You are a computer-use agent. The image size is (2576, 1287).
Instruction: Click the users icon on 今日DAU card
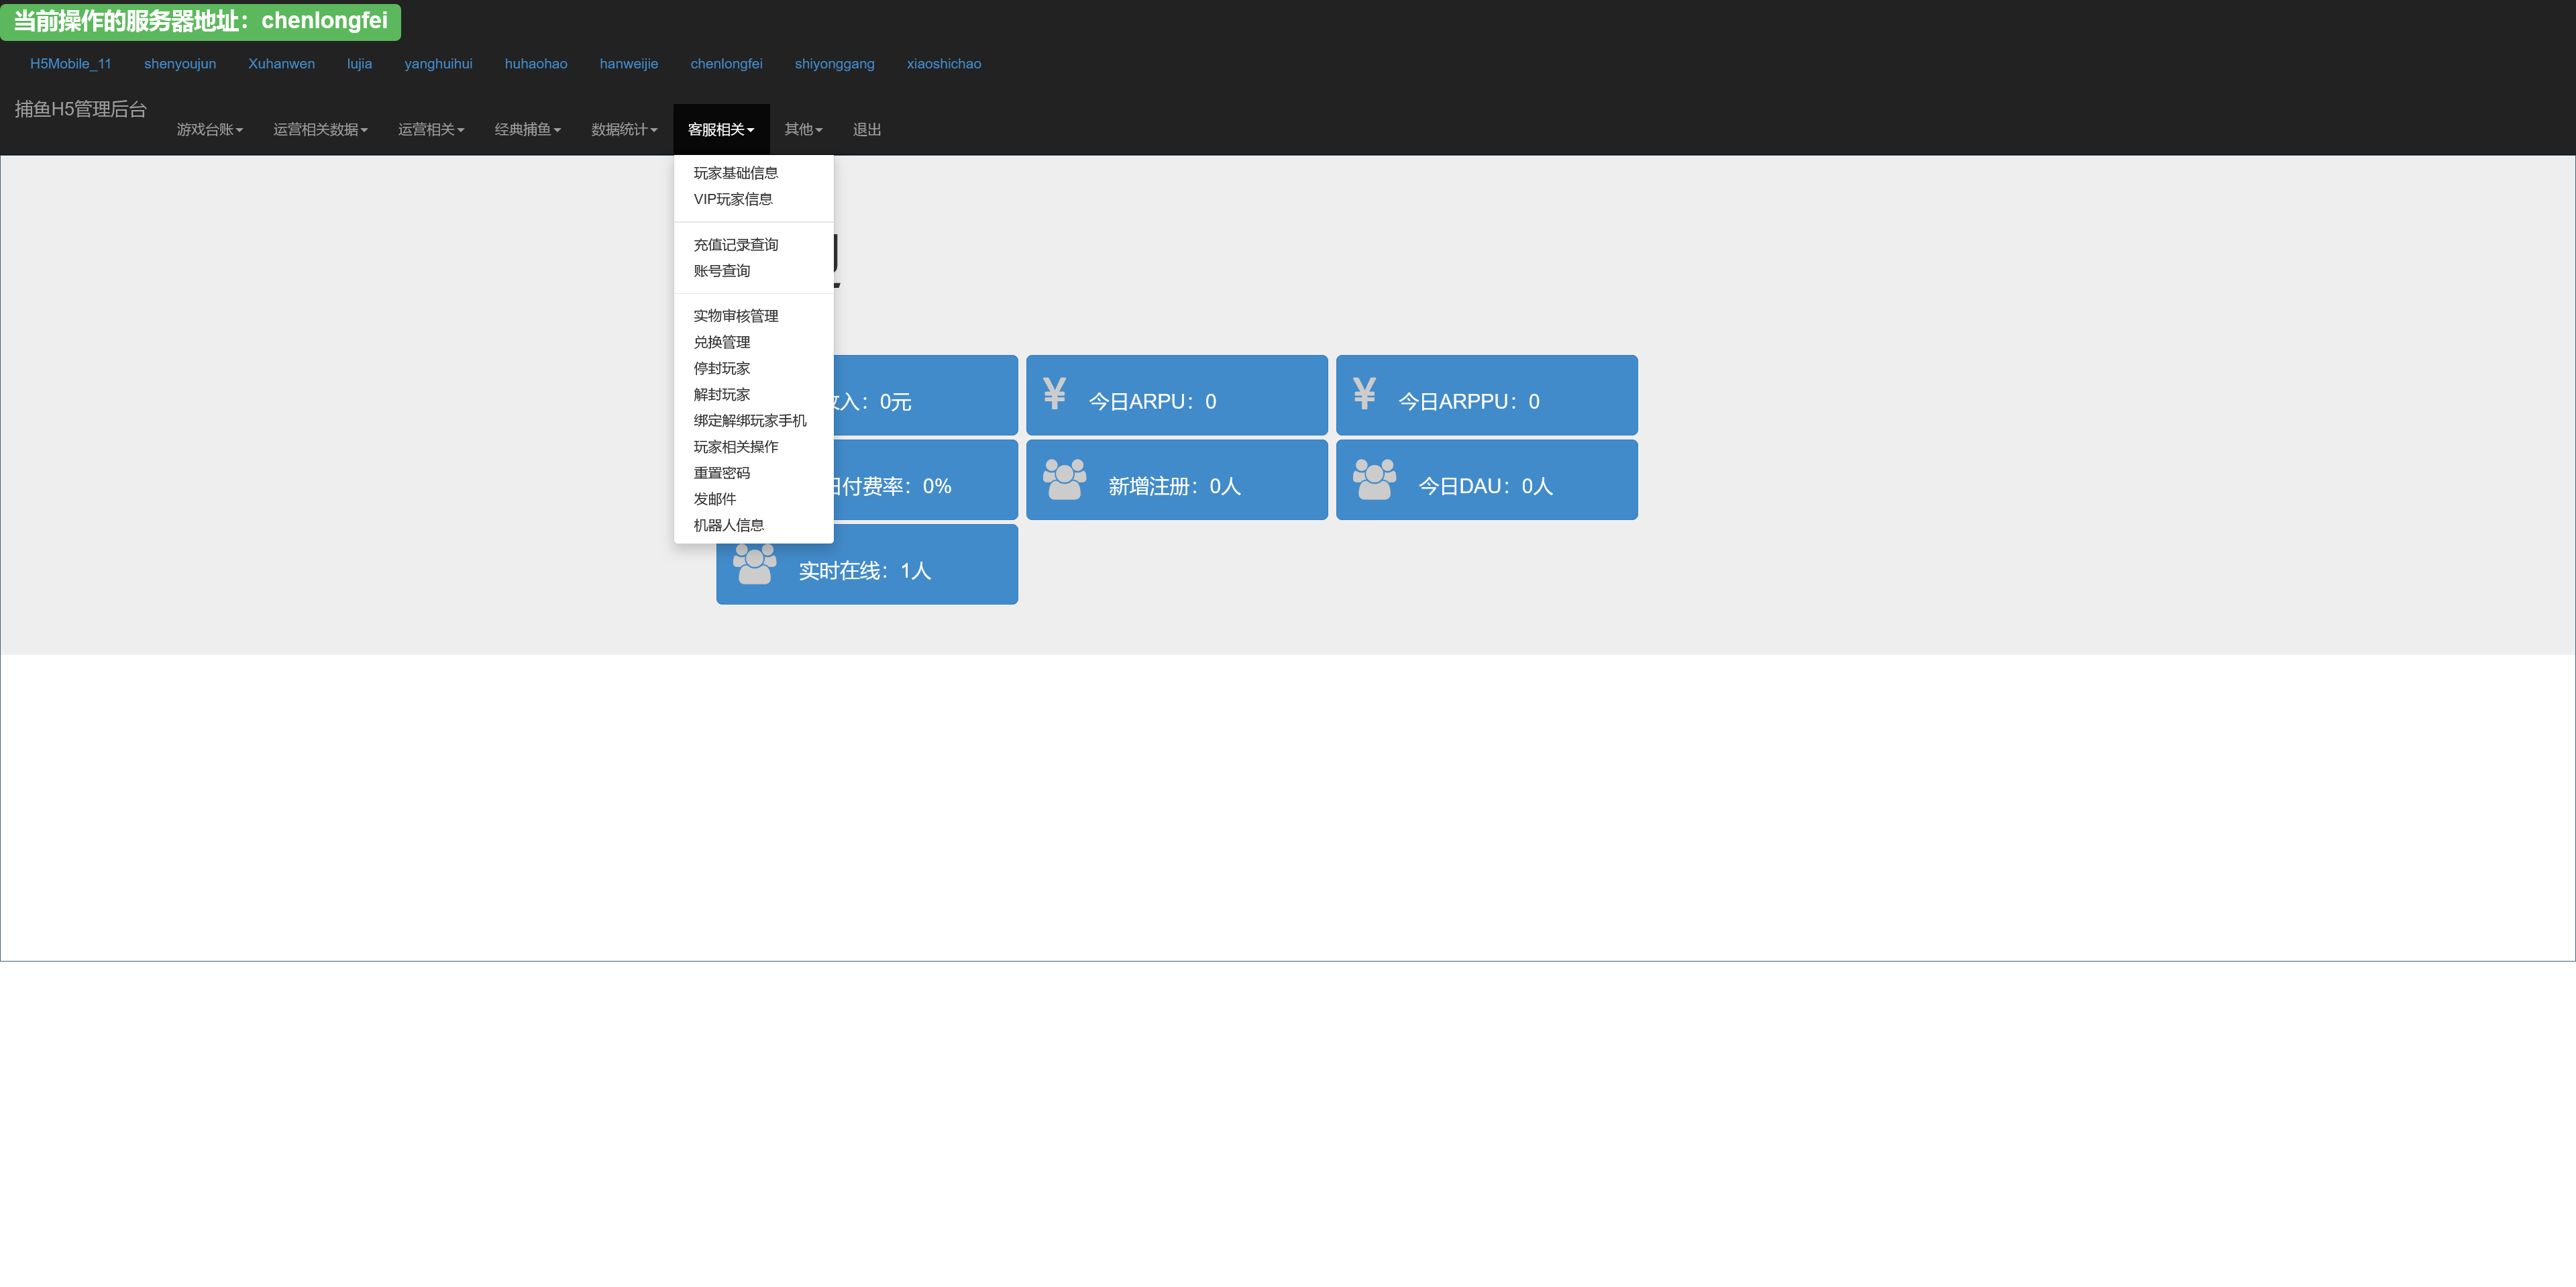point(1374,479)
